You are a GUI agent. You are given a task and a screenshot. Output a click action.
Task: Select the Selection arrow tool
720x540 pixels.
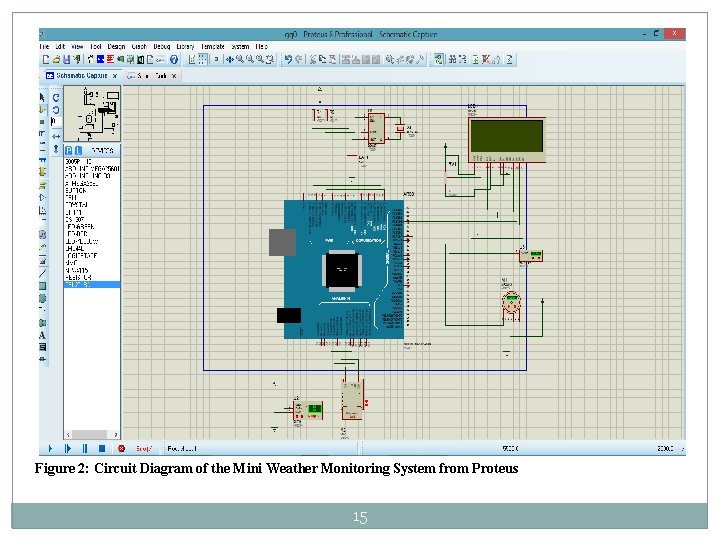(42, 97)
